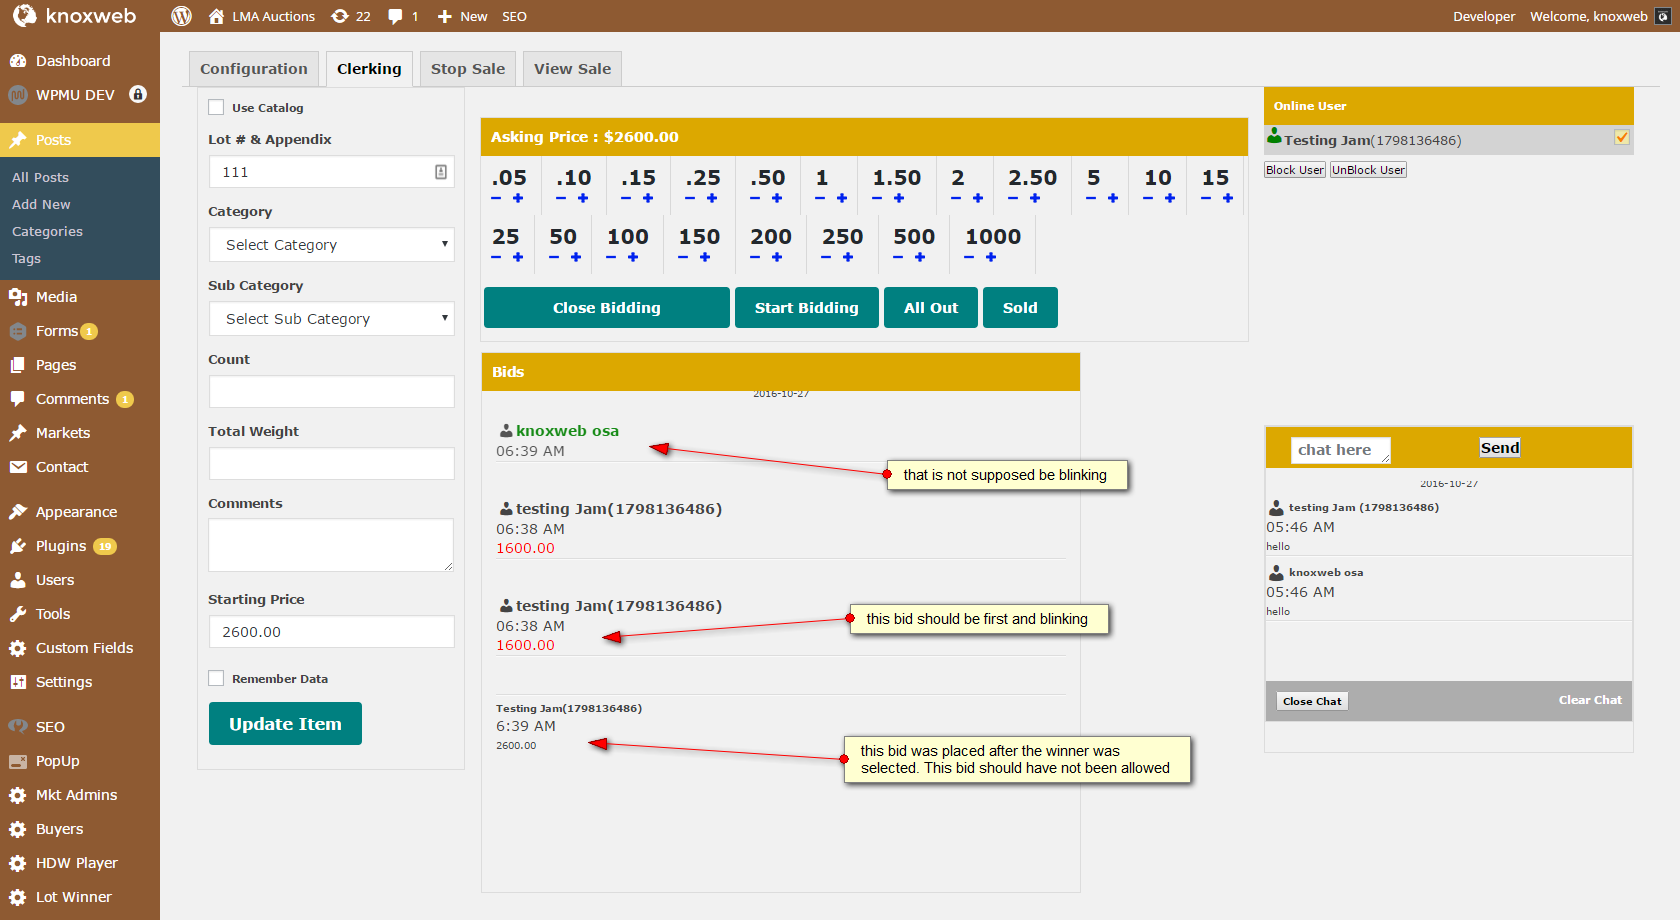
Task: Click the plus icon under 500 increment
Action: [920, 257]
